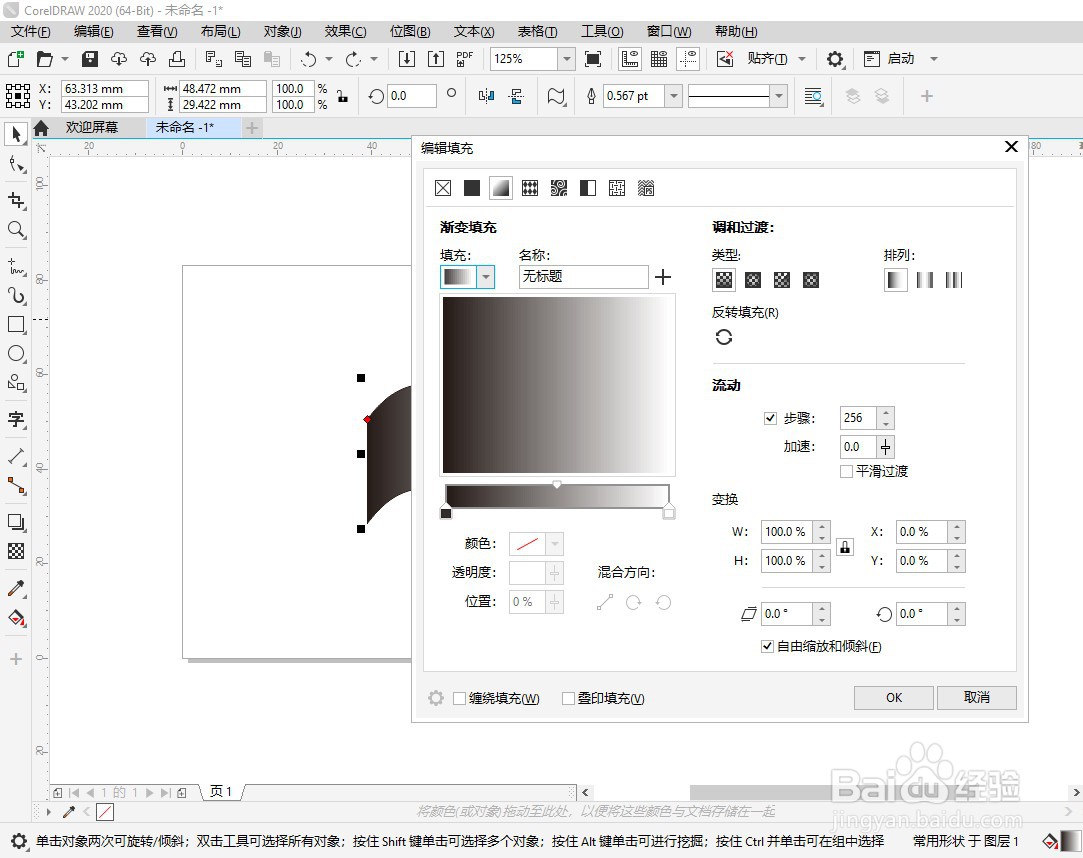The image size is (1083, 858).
Task: Select the Crop tool
Action: (x=16, y=200)
